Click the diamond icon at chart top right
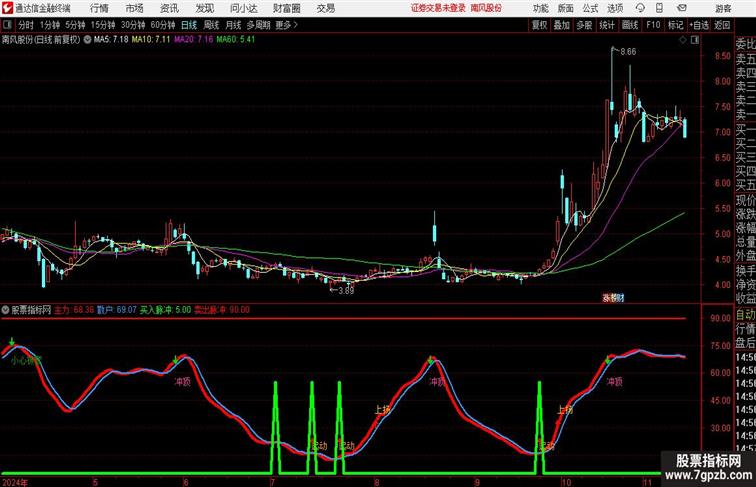The image size is (756, 487). point(683,40)
